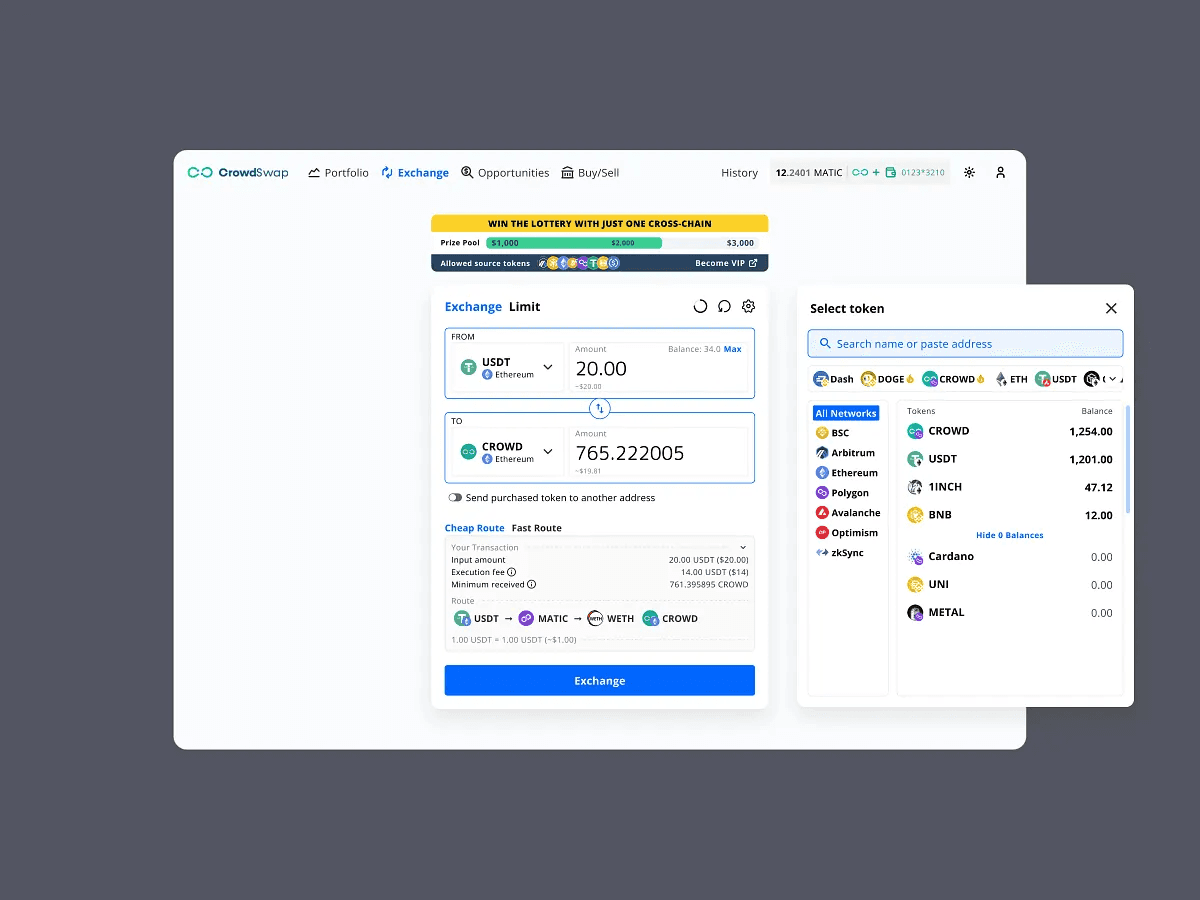
Task: Select CROWD quick token chip
Action: tap(953, 379)
